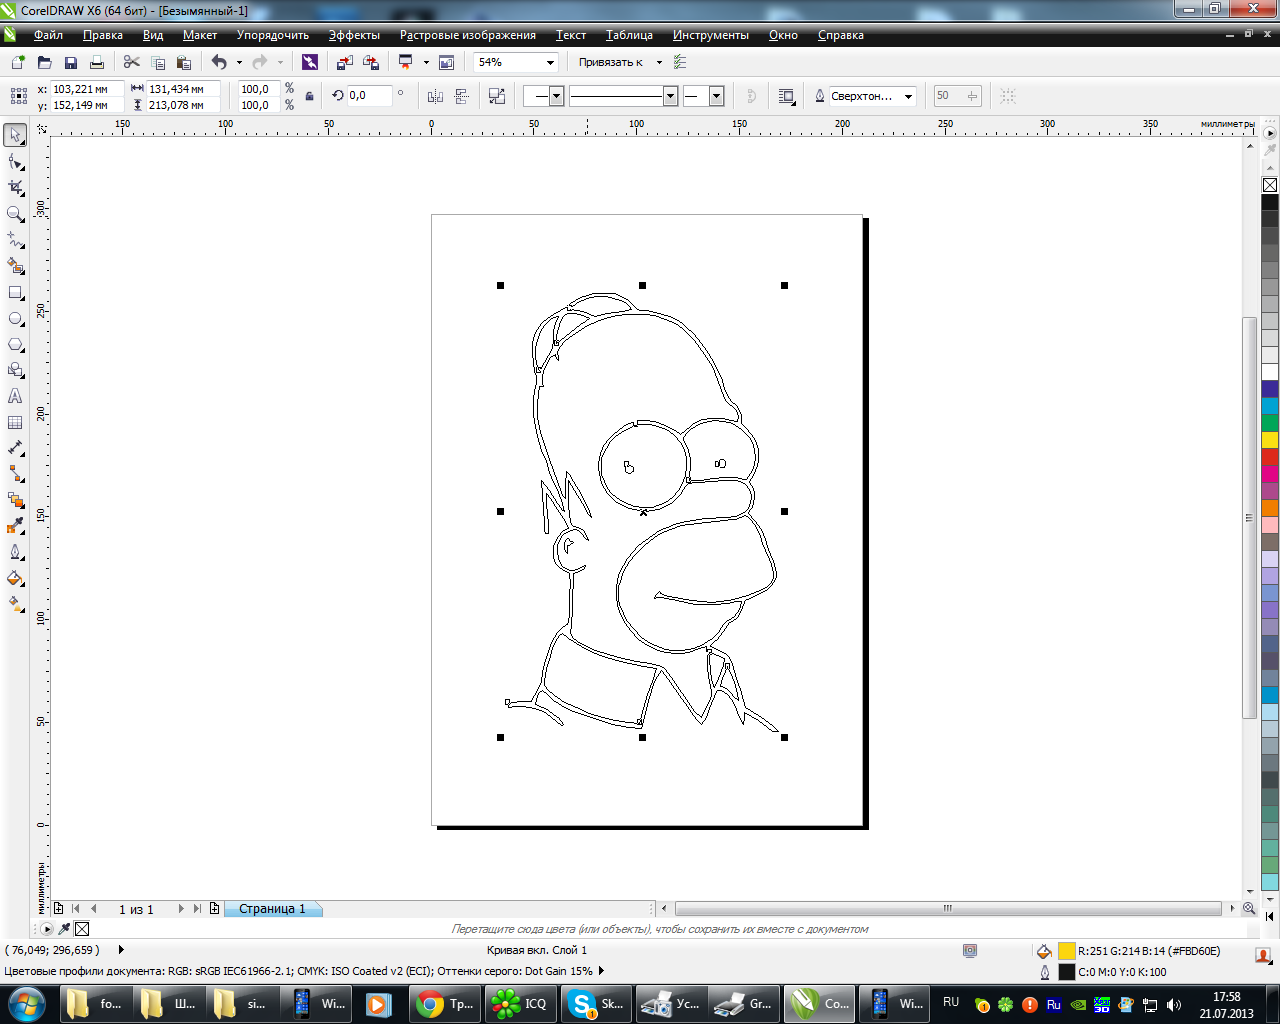Viewport: 1280px width, 1024px height.
Task: Mirror the object horizontally
Action: (x=435, y=96)
